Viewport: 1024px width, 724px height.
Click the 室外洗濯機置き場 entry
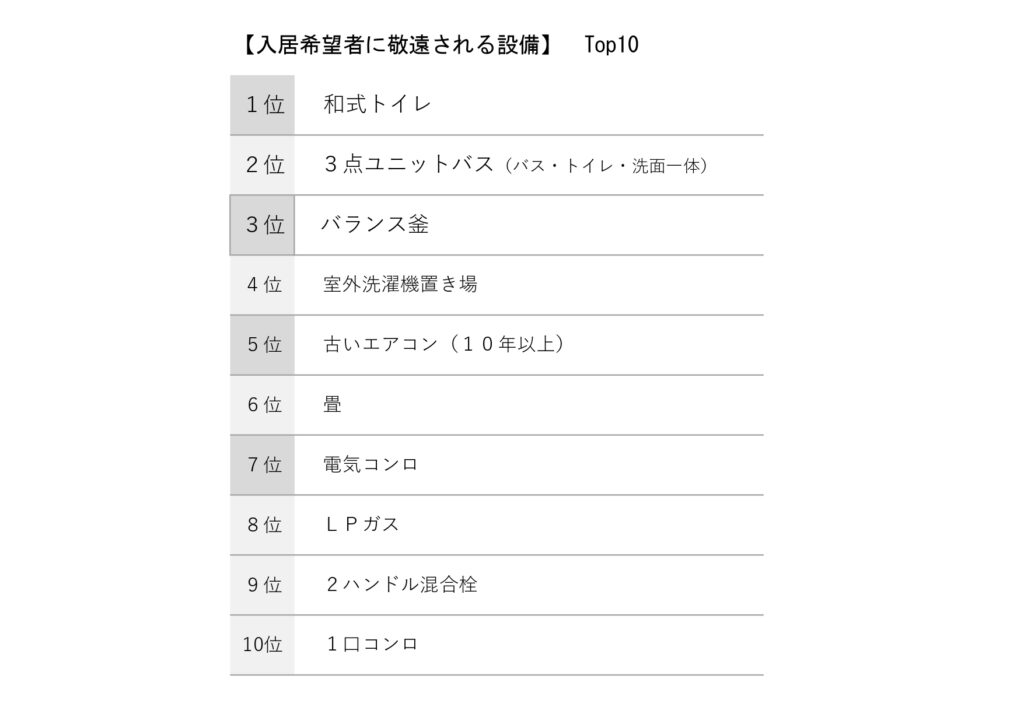pos(400,285)
